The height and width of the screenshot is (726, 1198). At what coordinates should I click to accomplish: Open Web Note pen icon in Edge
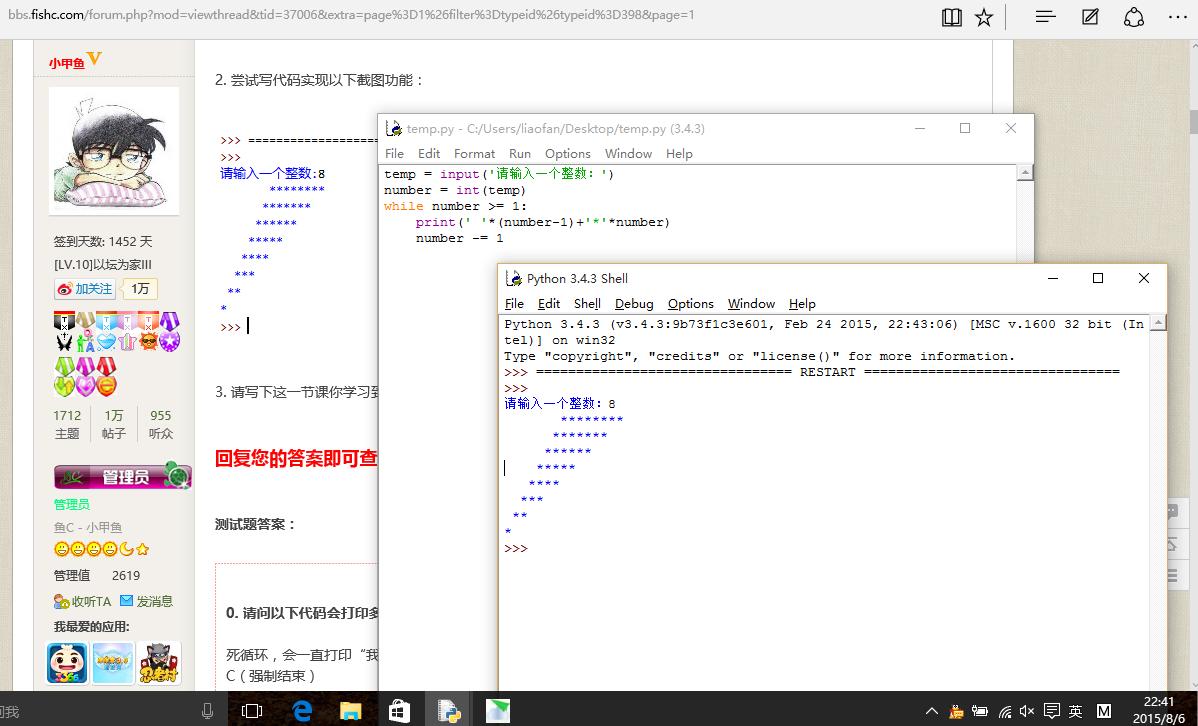coord(1089,17)
